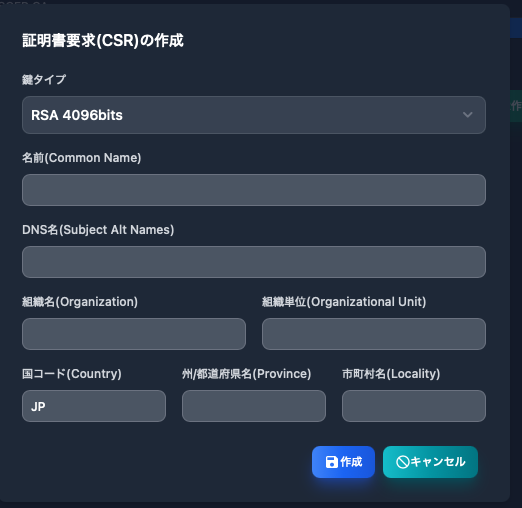Image resolution: width=522 pixels, height=508 pixels.
Task: Click the prohibited circle cancel icon
Action: coord(402,462)
